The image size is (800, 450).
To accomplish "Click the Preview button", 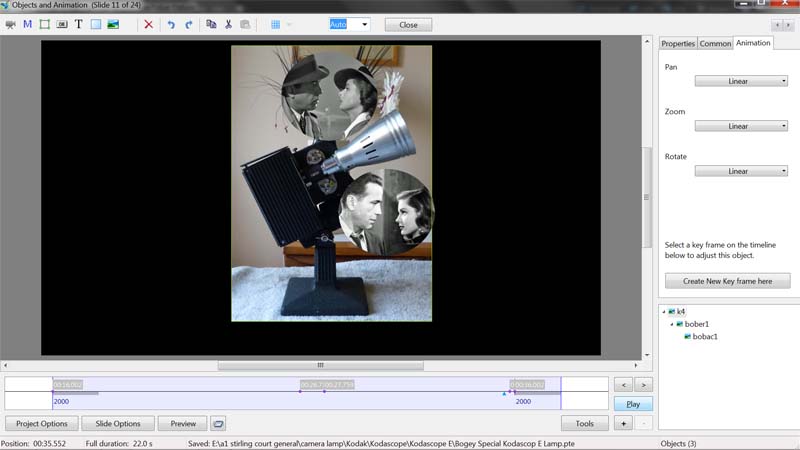I will click(x=183, y=423).
